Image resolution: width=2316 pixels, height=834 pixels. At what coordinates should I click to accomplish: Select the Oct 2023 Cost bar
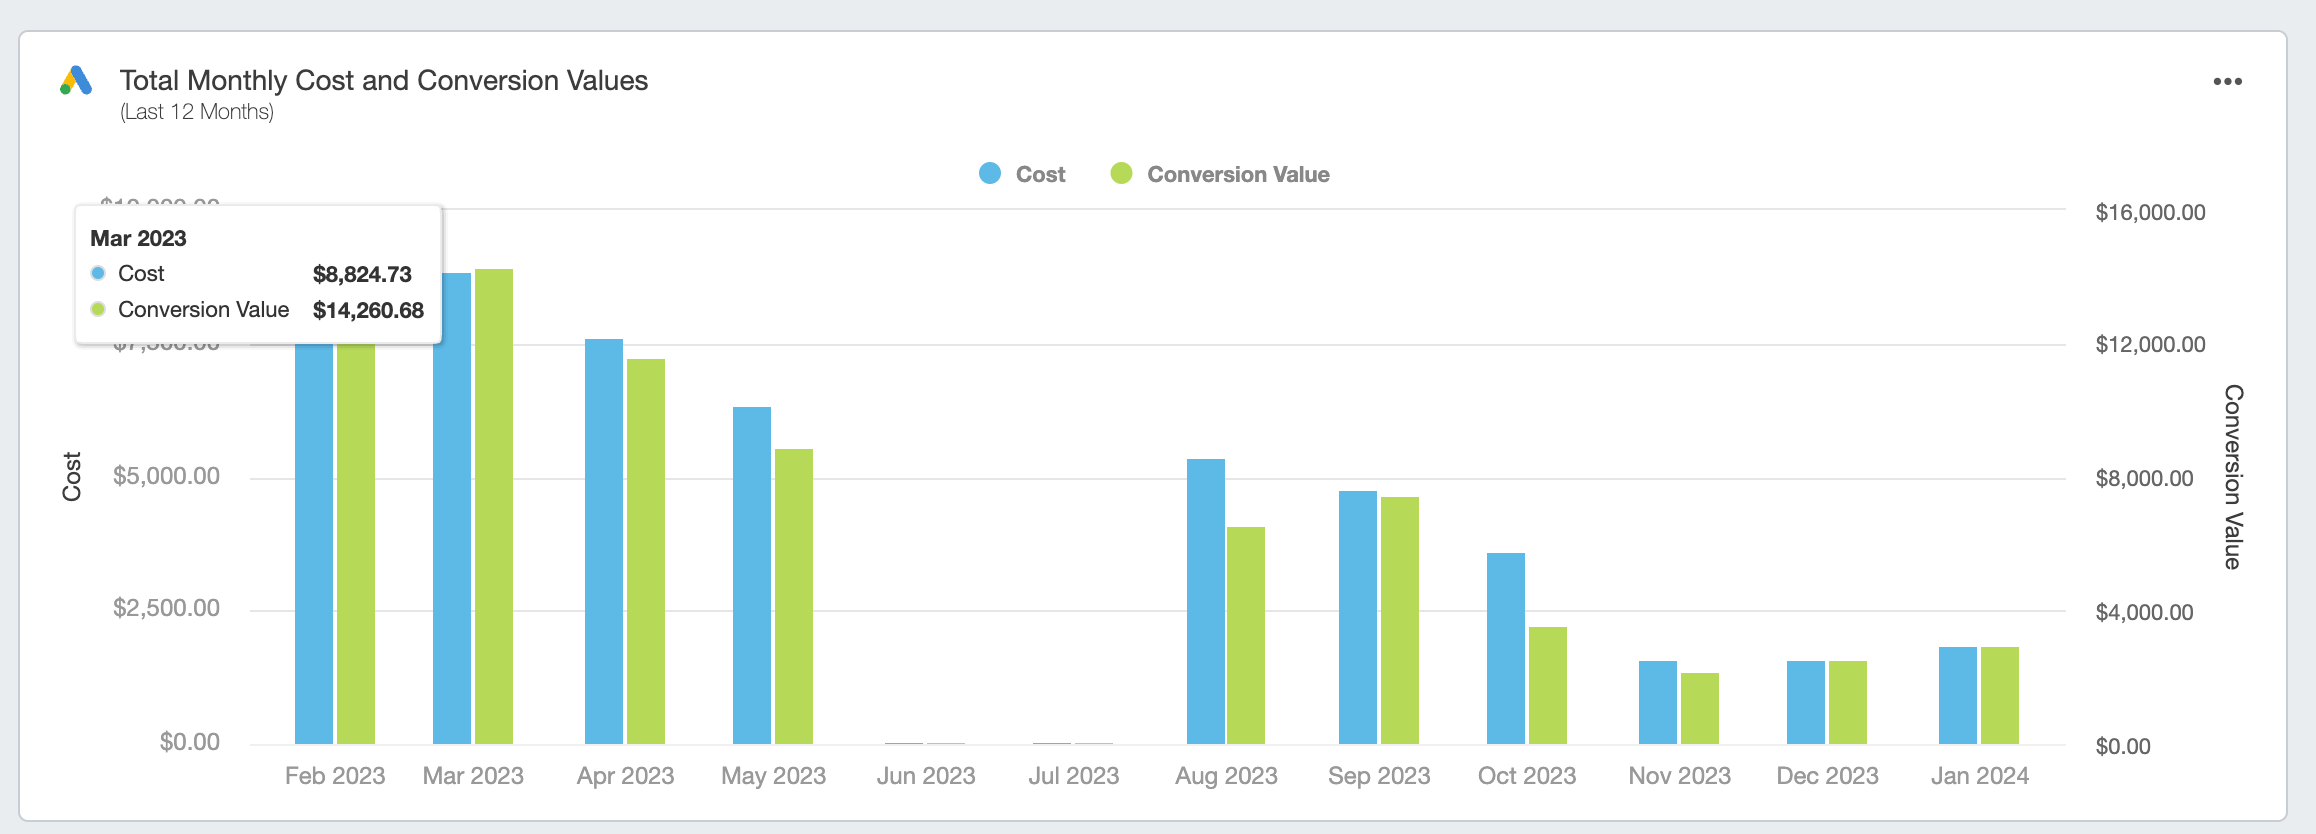(x=1506, y=648)
